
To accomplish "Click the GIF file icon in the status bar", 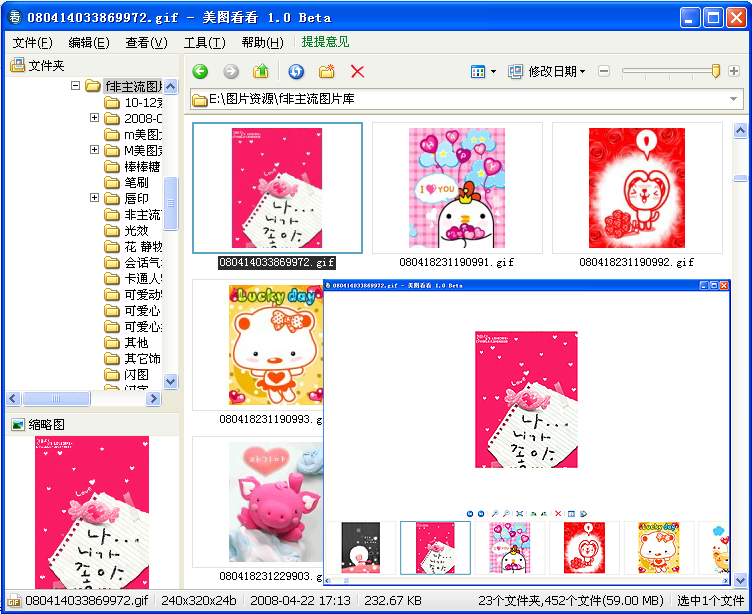I will [14, 601].
